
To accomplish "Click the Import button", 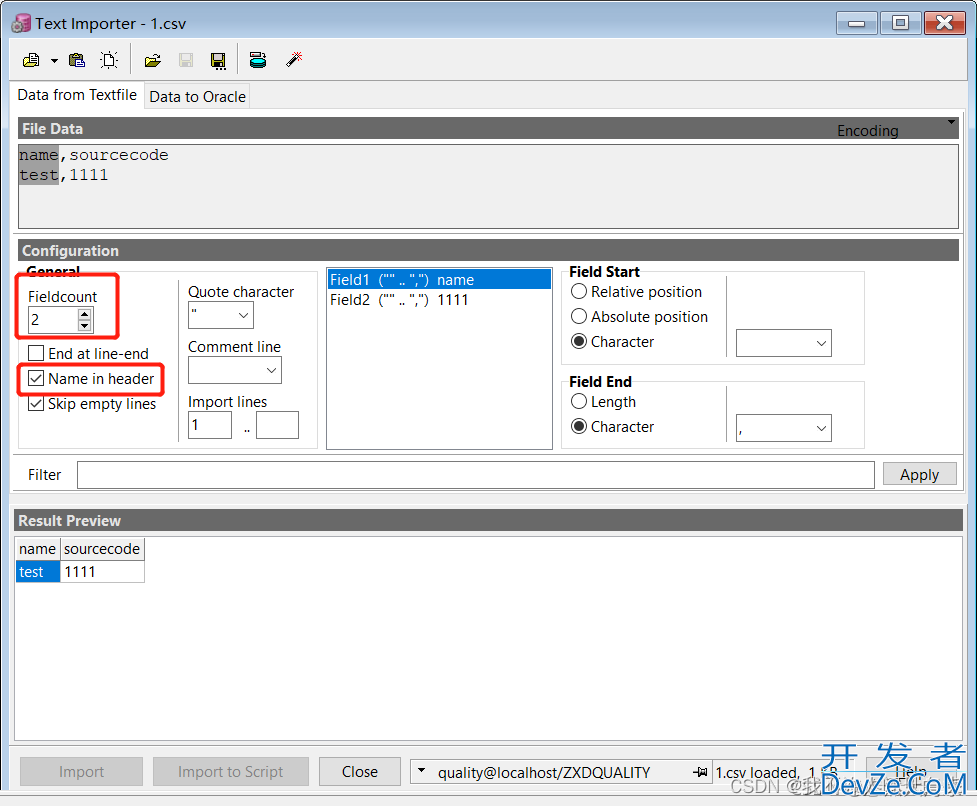I will [x=82, y=772].
